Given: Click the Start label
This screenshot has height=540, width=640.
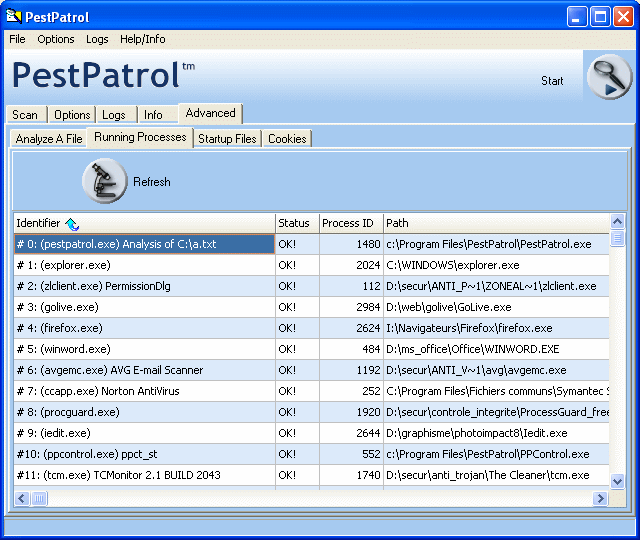Looking at the screenshot, I should coord(552,81).
